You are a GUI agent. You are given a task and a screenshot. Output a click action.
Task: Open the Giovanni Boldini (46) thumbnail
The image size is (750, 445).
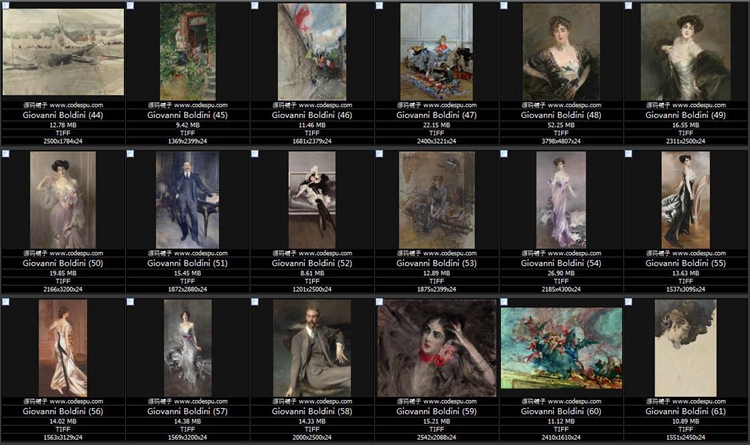tap(312, 52)
